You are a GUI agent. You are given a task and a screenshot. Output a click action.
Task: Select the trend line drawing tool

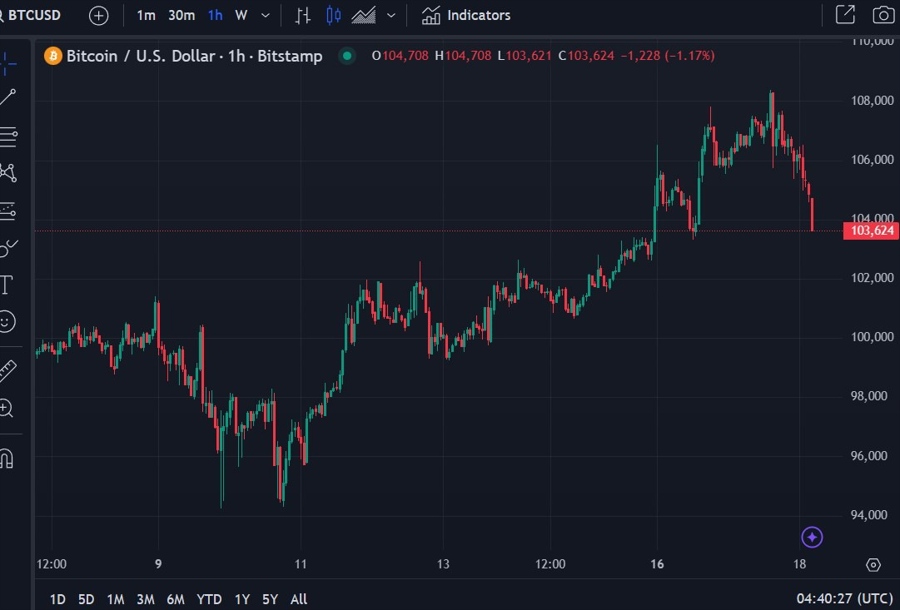(8, 98)
